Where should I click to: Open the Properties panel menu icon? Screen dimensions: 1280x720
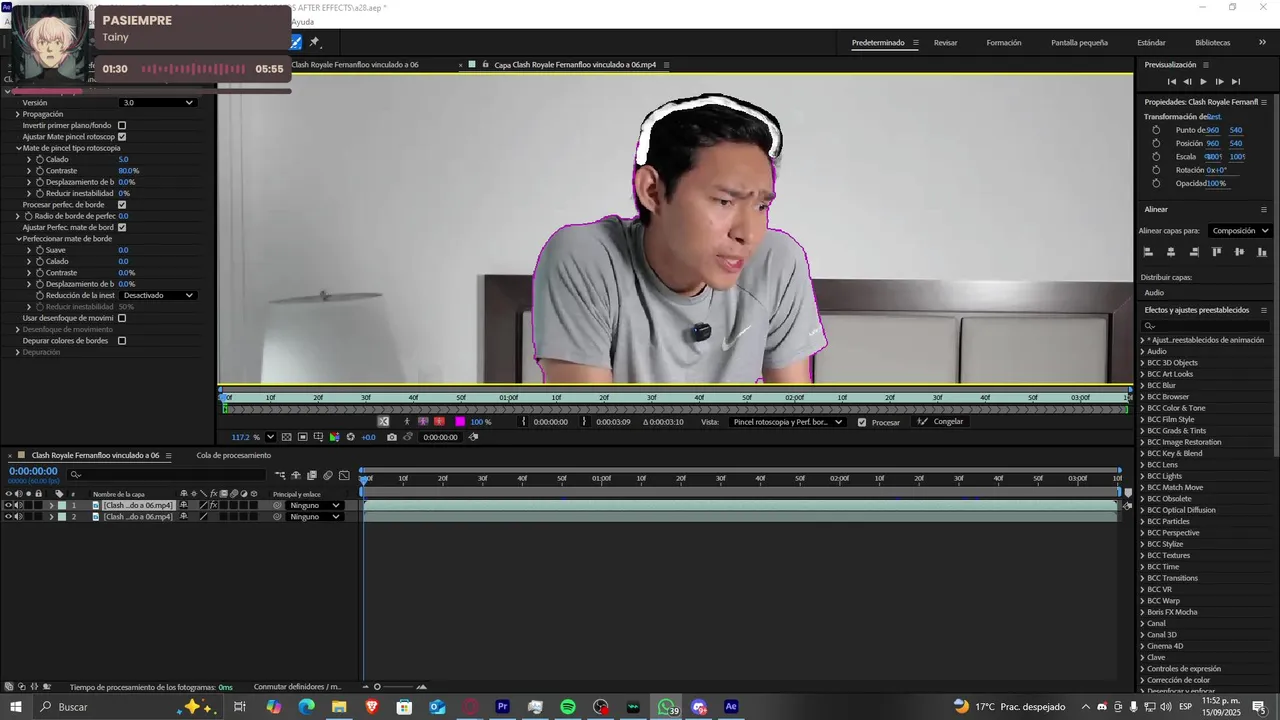1264,102
